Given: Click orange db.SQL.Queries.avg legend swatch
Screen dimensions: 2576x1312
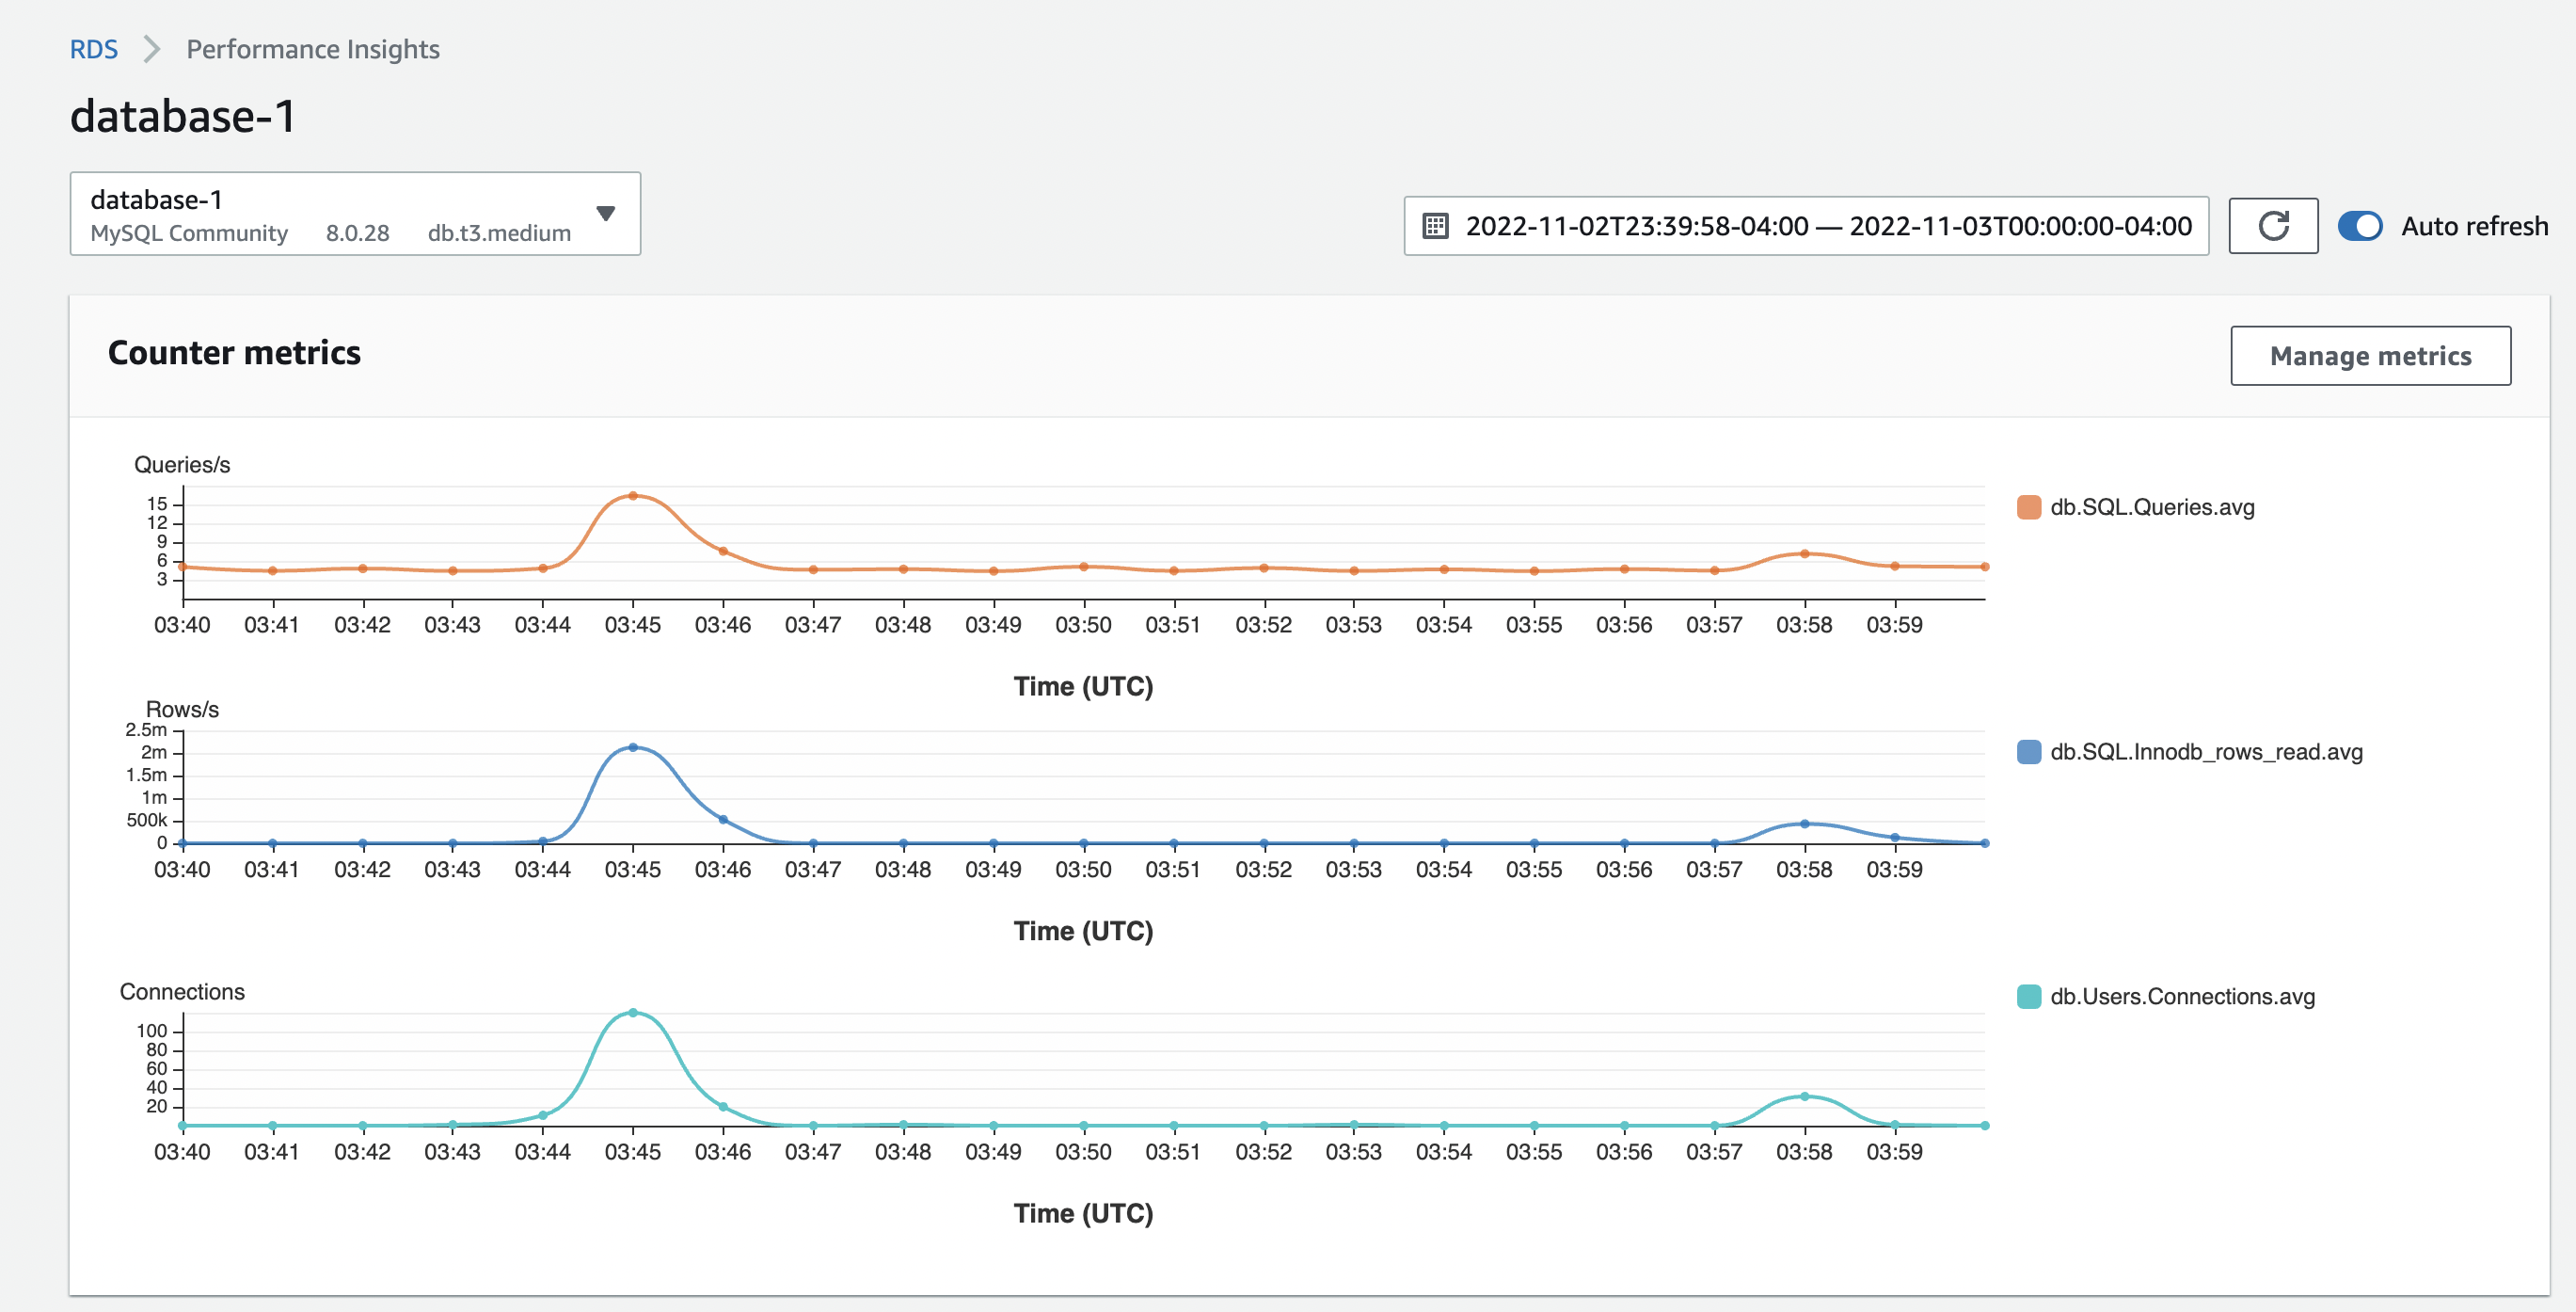Looking at the screenshot, I should click(2028, 507).
